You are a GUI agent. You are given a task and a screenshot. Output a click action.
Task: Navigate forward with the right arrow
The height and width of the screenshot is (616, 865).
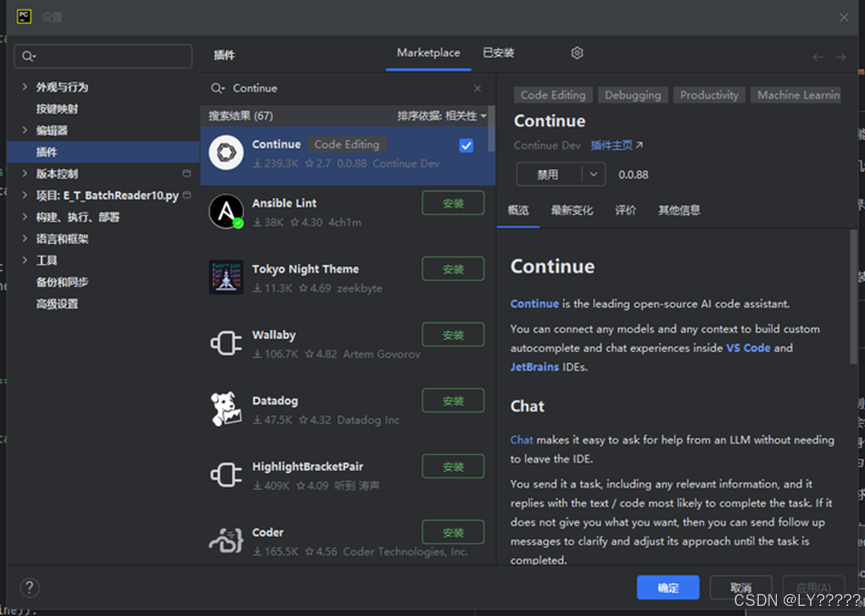pos(841,57)
